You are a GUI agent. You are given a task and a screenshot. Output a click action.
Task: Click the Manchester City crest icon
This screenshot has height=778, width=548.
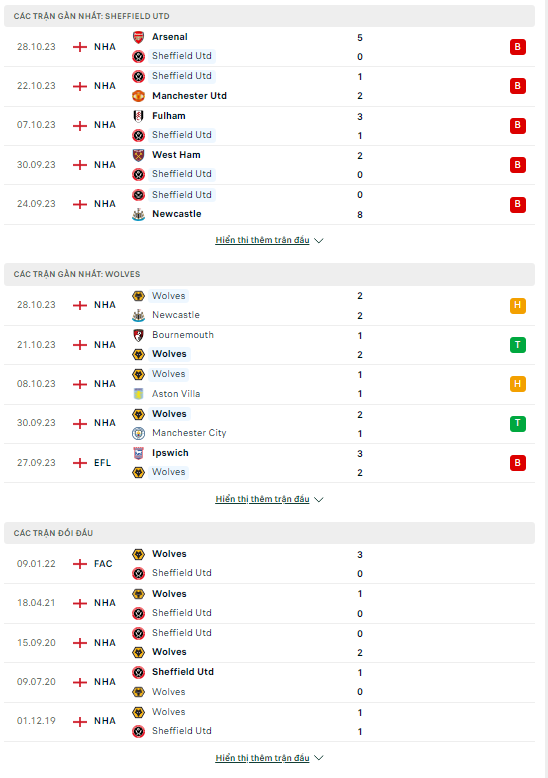pos(138,433)
